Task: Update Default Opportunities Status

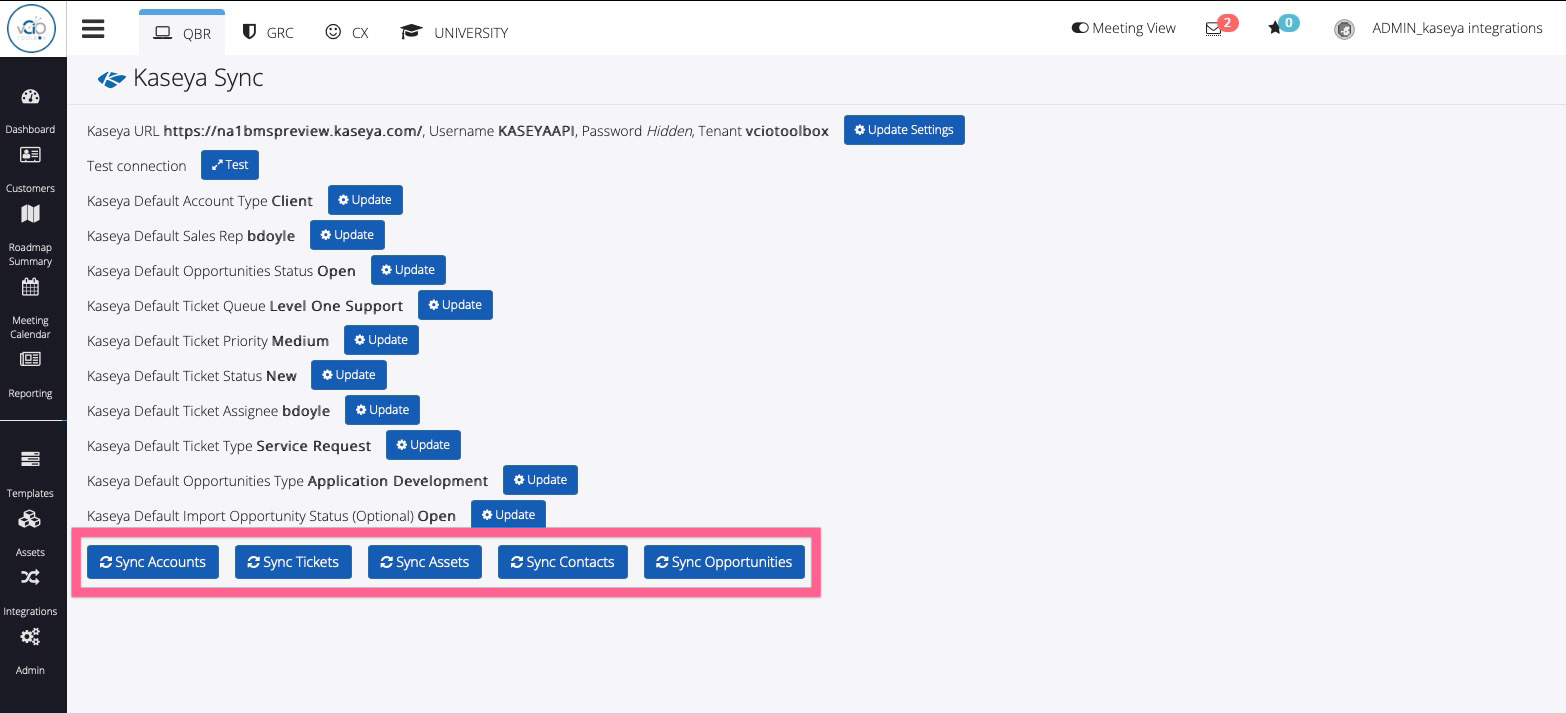Action: [x=408, y=270]
